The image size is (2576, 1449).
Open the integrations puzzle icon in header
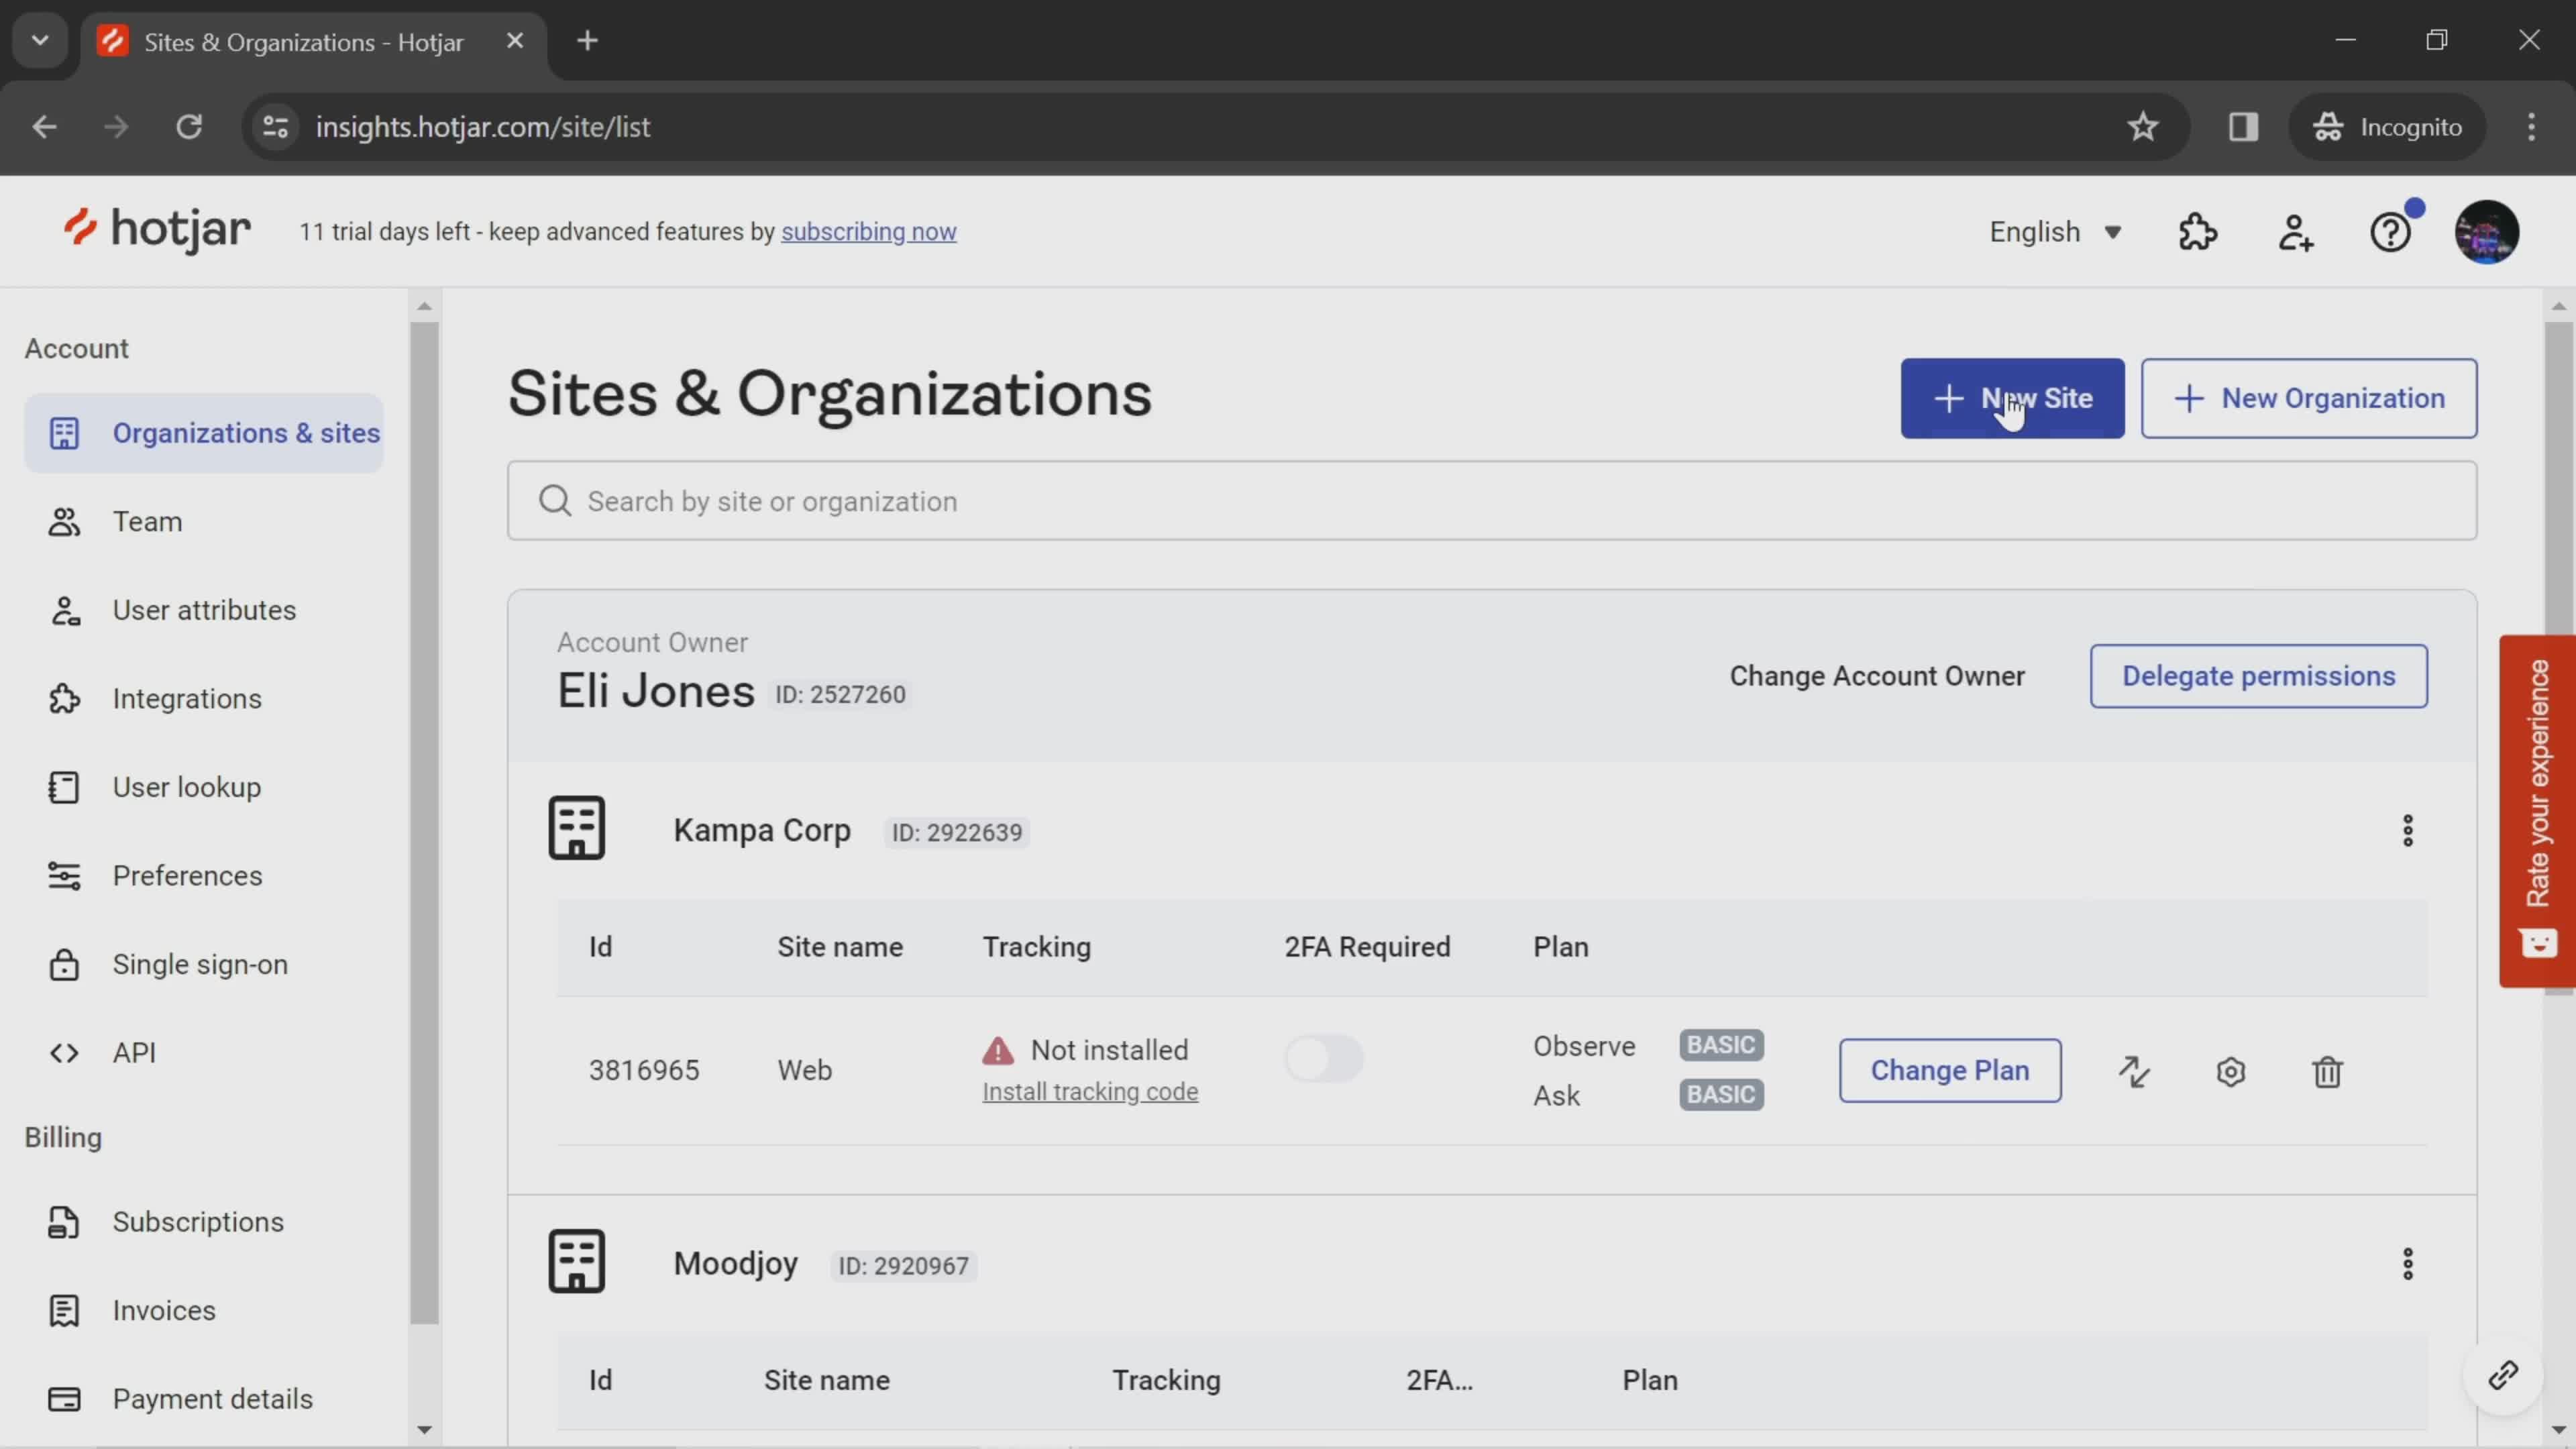pyautogui.click(x=2198, y=232)
